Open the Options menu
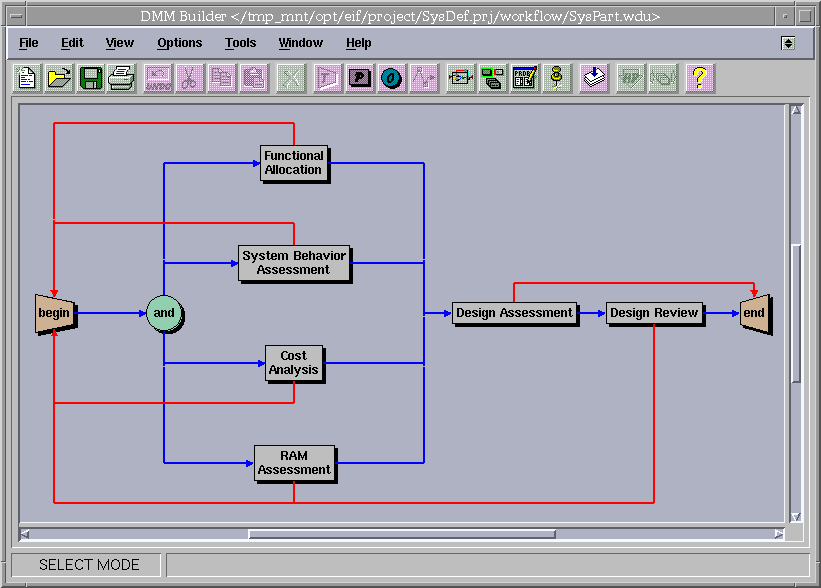This screenshot has width=821, height=588. click(179, 43)
